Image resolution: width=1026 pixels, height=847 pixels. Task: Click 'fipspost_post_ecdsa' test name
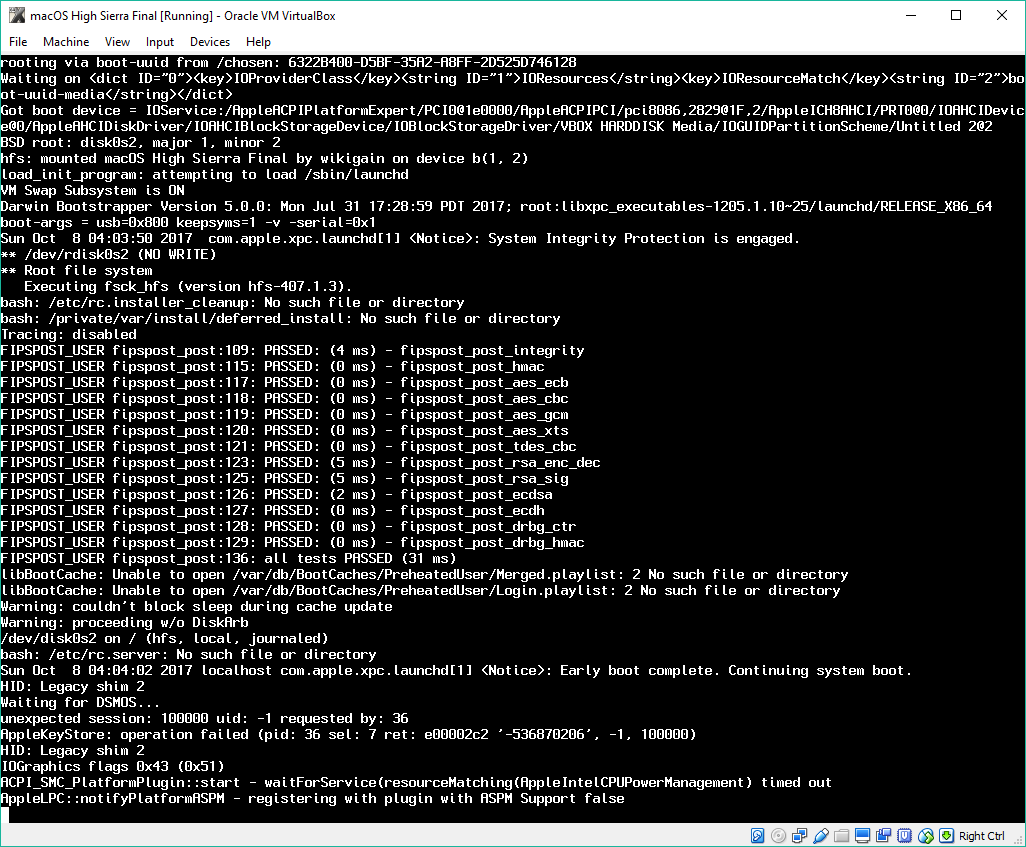tap(476, 494)
